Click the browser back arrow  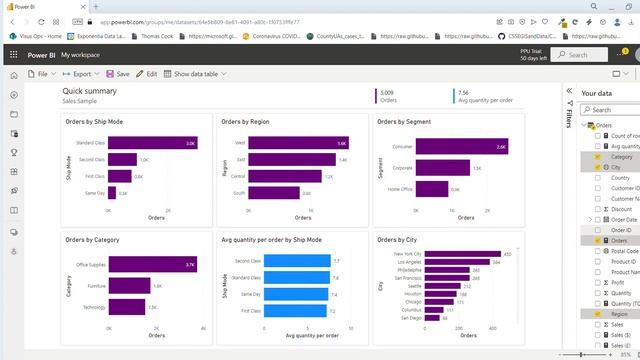coord(13,22)
